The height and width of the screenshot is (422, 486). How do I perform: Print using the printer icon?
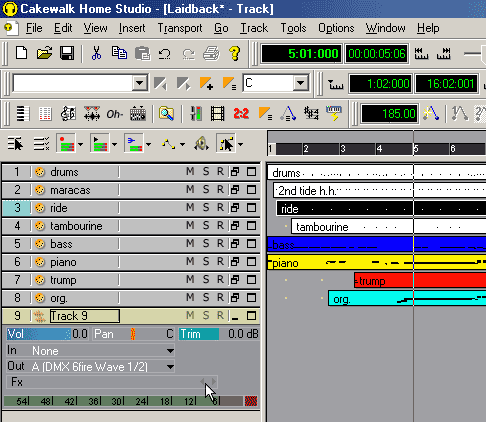pyautogui.click(x=211, y=53)
